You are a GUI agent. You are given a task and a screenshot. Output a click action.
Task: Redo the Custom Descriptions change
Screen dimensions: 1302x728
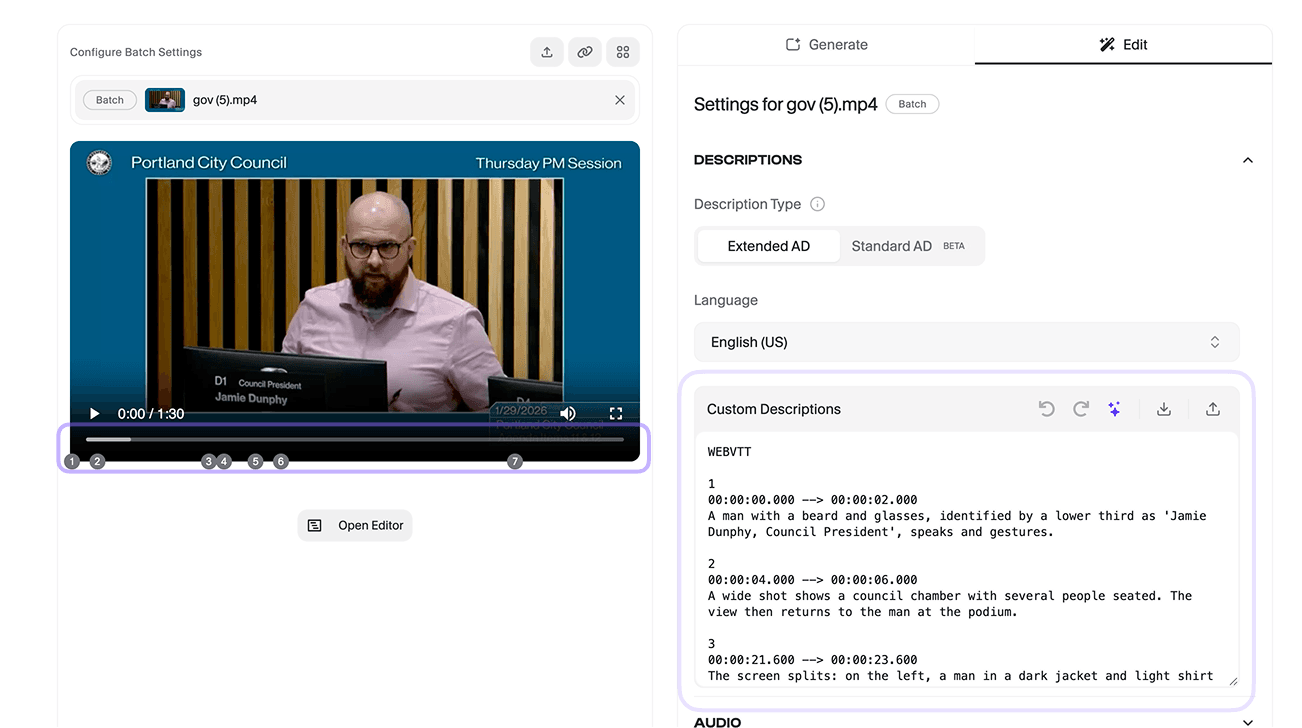pyautogui.click(x=1081, y=409)
